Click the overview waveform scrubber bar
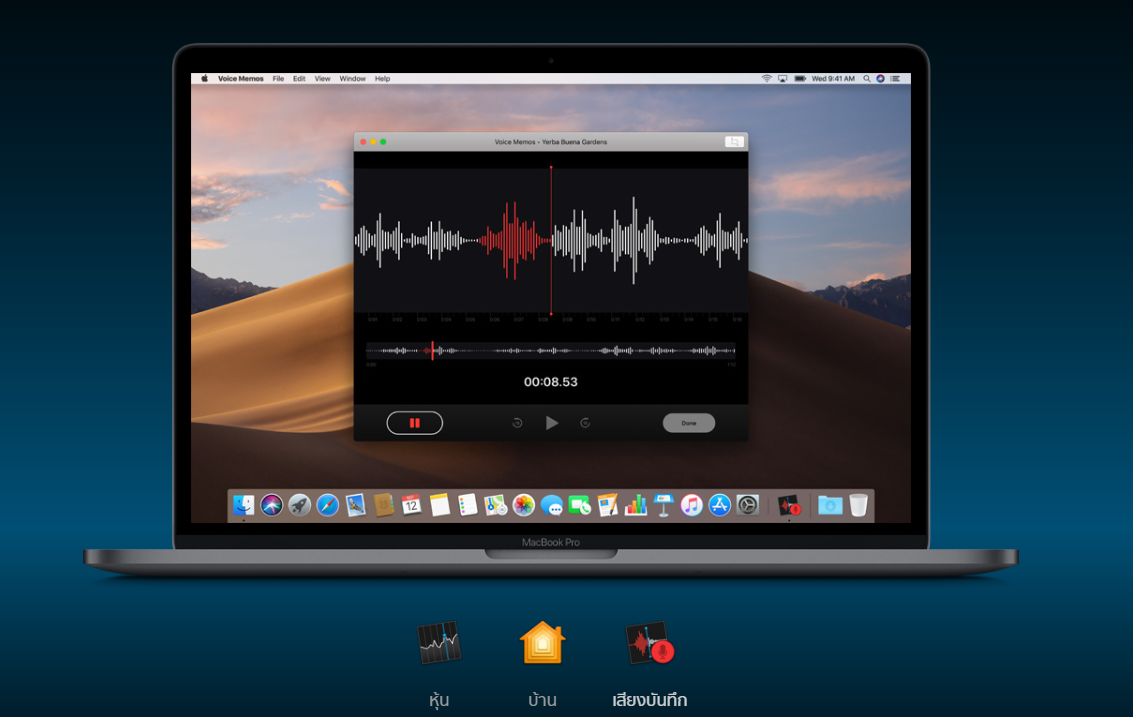The width and height of the screenshot is (1133, 717). point(550,352)
